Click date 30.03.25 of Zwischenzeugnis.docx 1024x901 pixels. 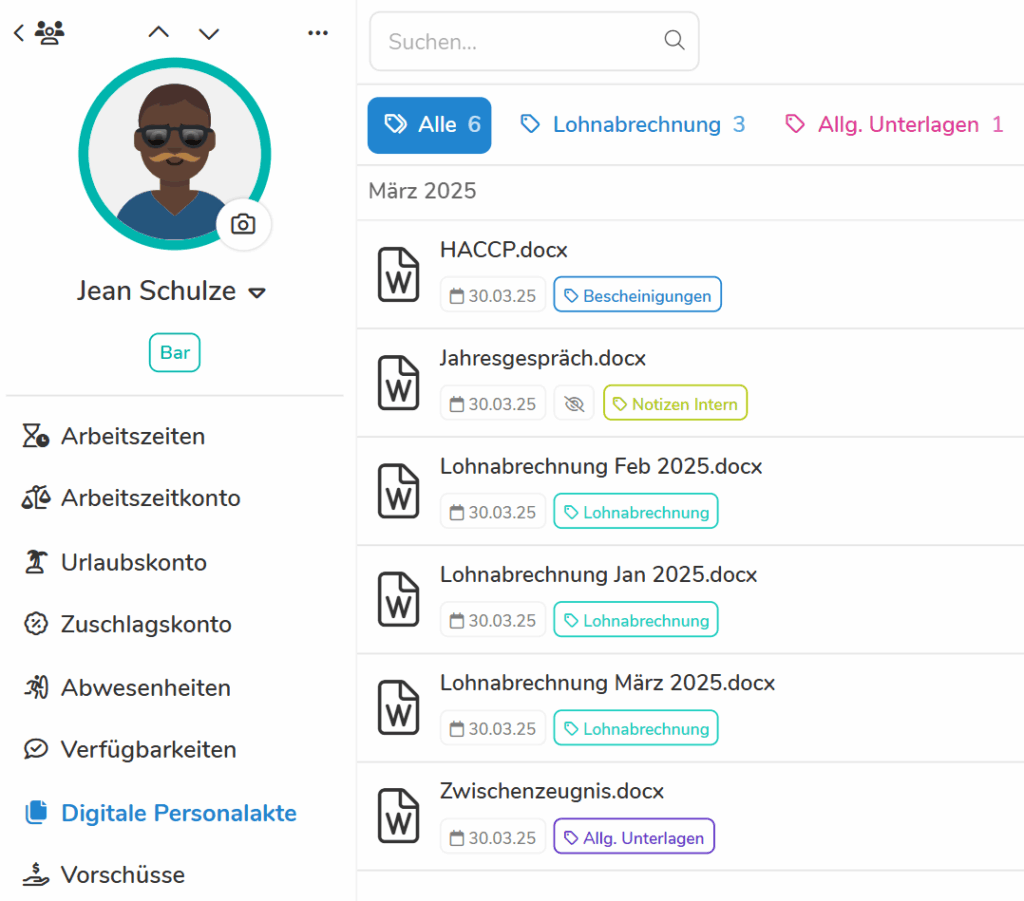pyautogui.click(x=493, y=837)
